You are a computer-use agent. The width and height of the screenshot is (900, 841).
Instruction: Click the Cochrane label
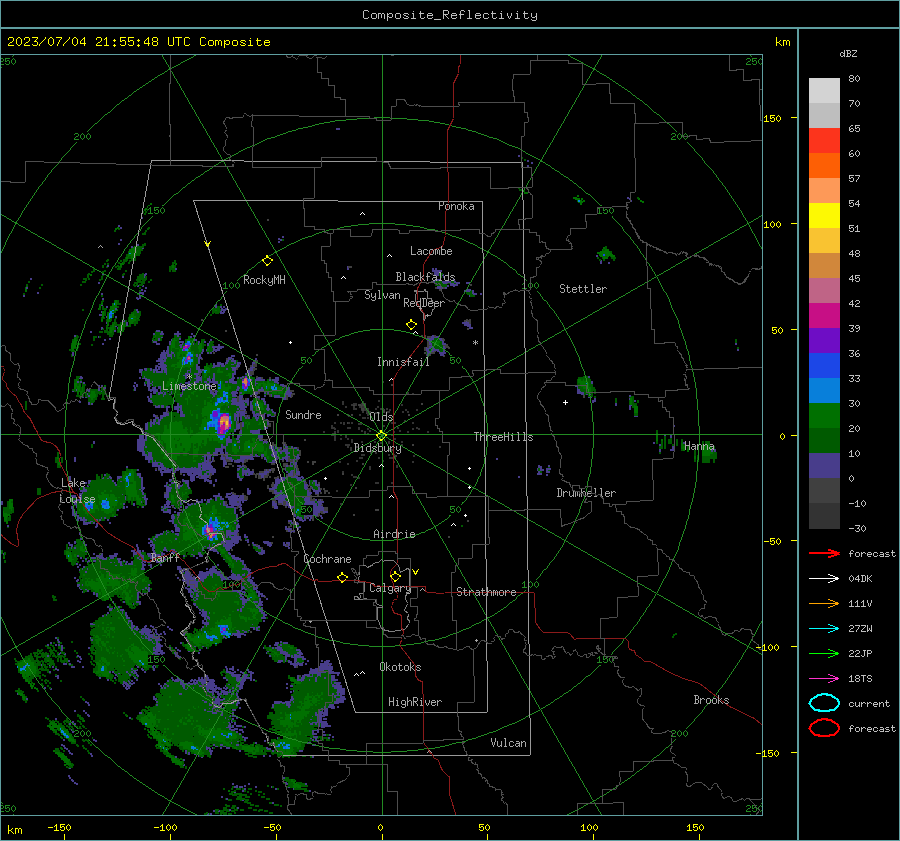[327, 559]
